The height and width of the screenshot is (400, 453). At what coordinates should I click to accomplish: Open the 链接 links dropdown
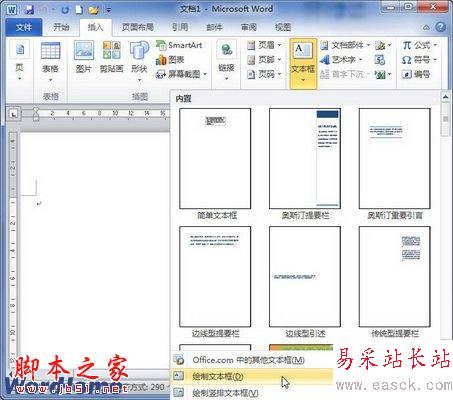tap(227, 61)
